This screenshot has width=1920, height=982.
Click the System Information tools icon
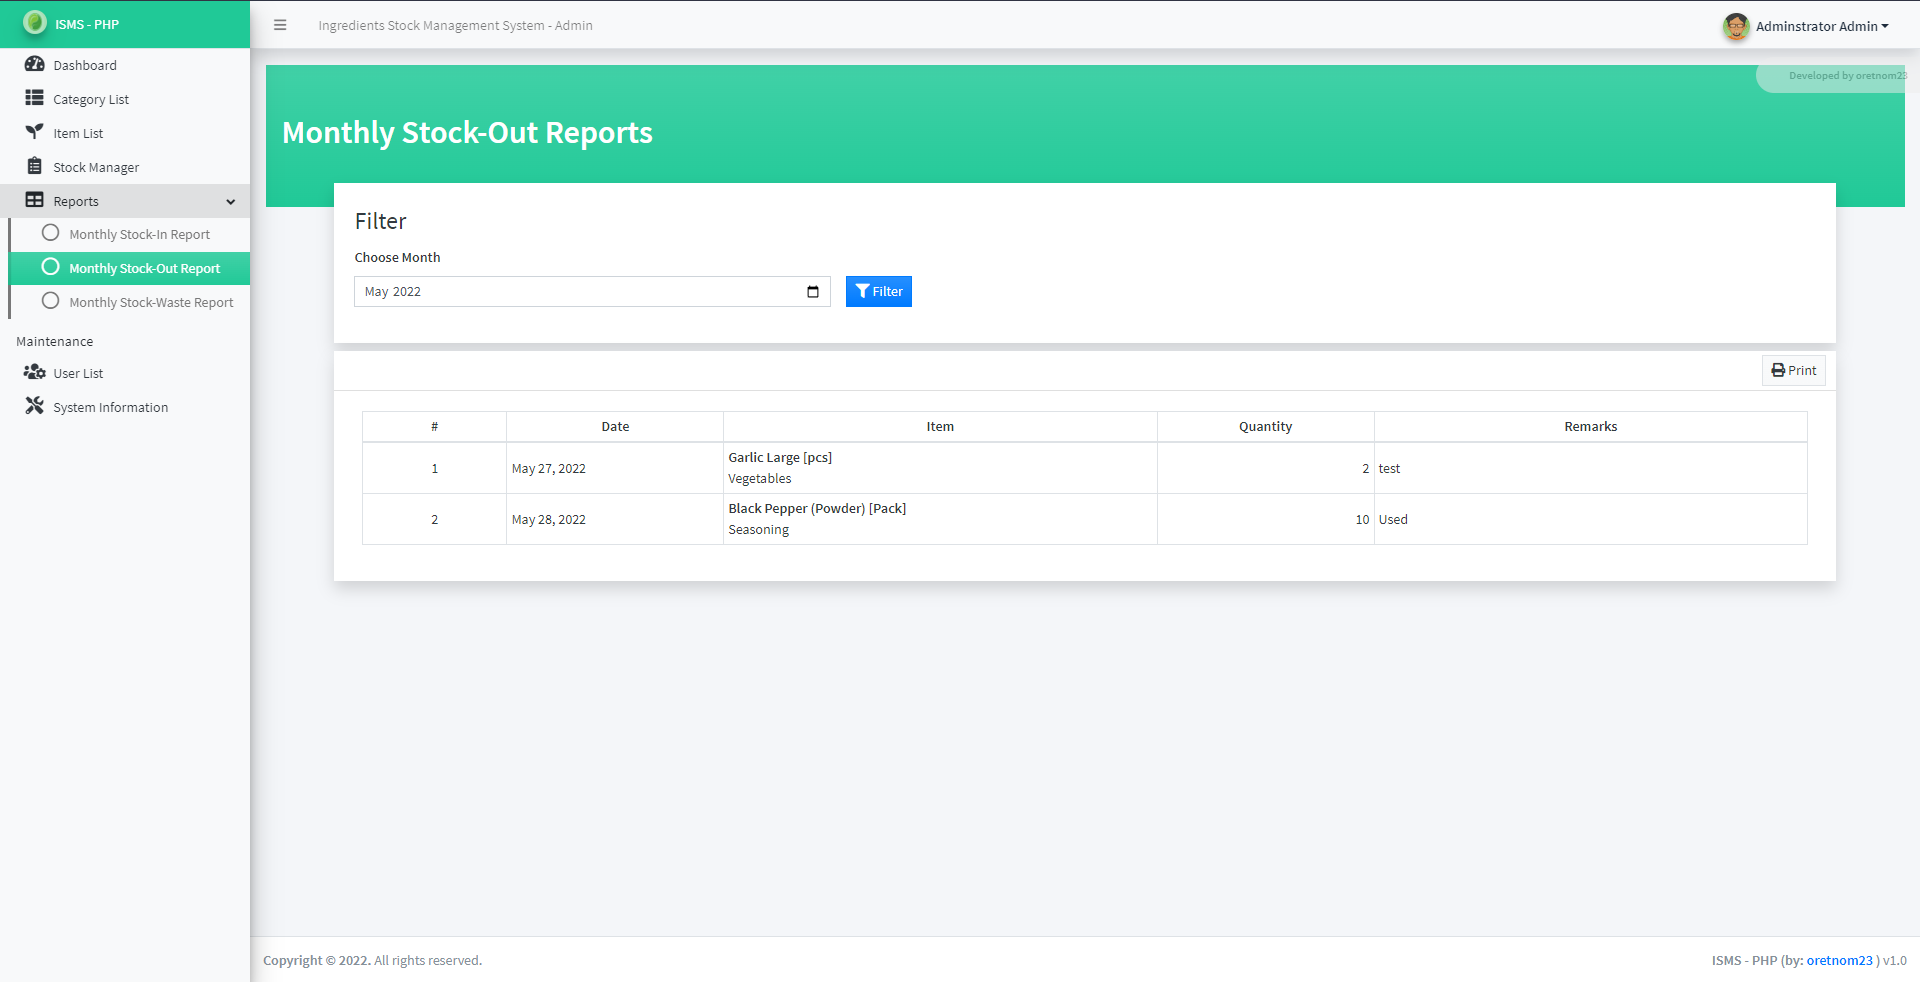(x=35, y=406)
